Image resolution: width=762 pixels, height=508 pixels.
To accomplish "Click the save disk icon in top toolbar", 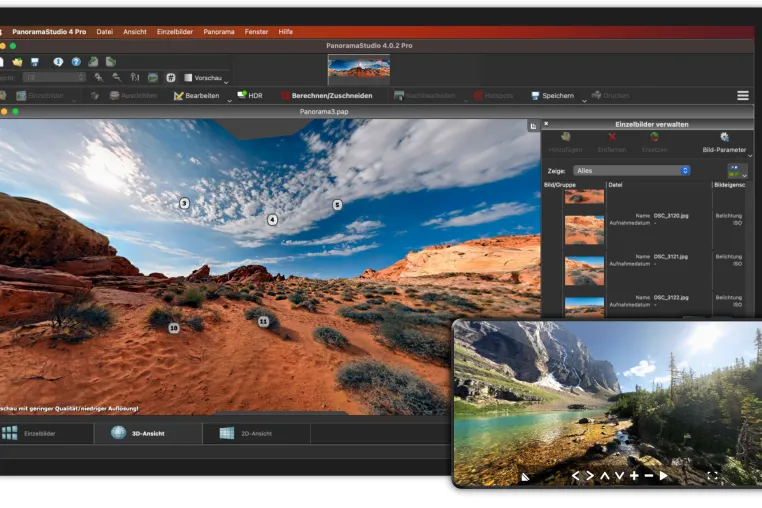I will (x=35, y=62).
